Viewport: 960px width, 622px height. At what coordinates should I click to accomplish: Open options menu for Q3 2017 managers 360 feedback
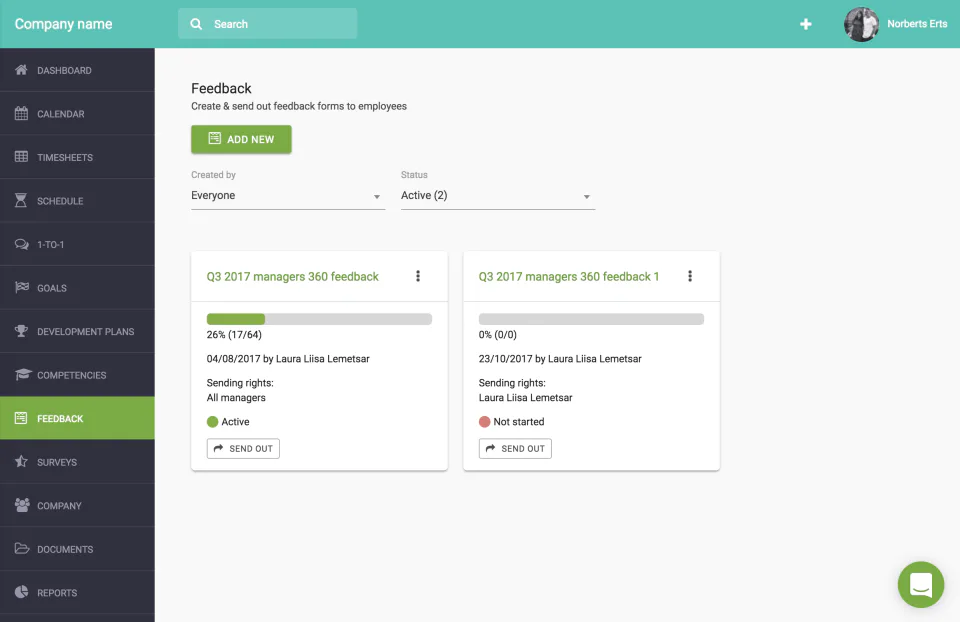[418, 276]
